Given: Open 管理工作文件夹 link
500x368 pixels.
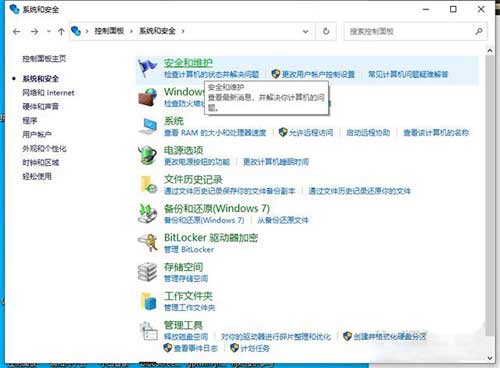Looking at the screenshot, I should [189, 307].
